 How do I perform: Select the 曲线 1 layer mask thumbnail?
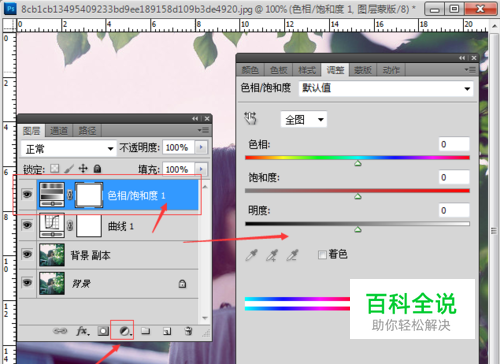click(x=89, y=225)
